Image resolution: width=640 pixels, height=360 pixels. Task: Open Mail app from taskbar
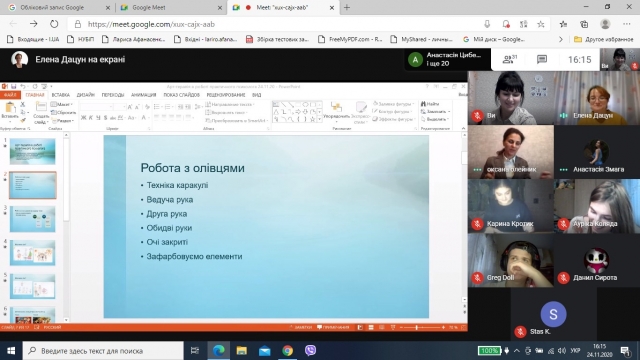[x=264, y=351]
